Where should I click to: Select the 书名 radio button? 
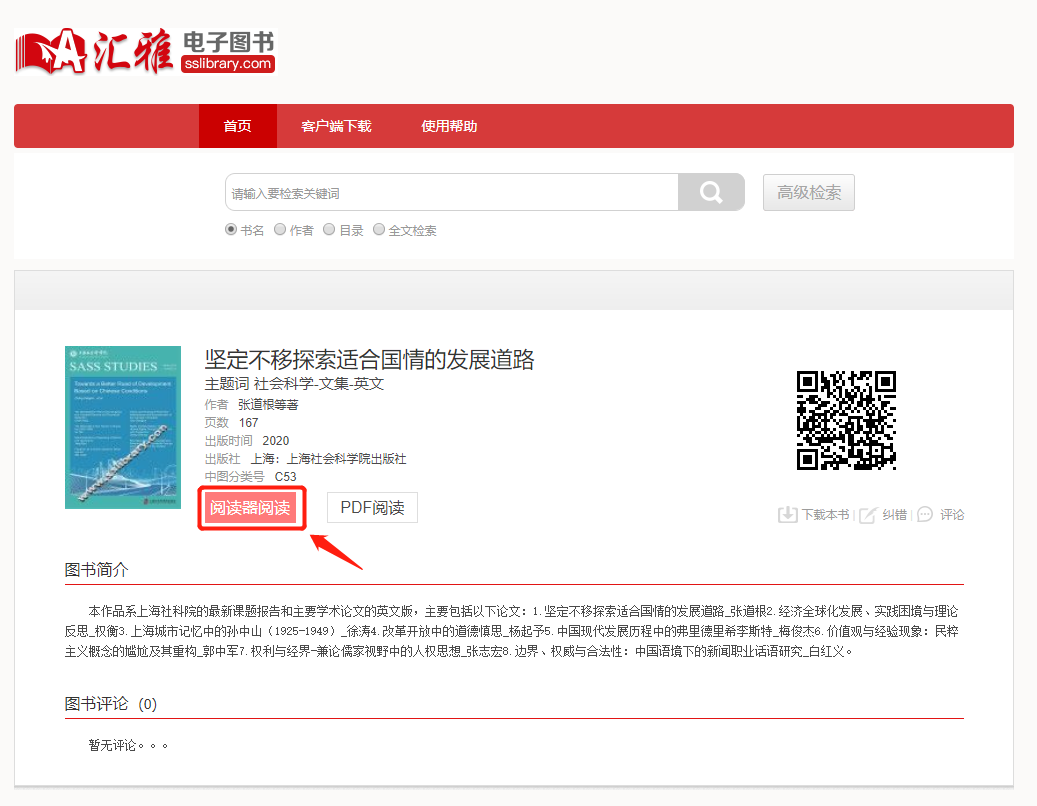point(231,230)
